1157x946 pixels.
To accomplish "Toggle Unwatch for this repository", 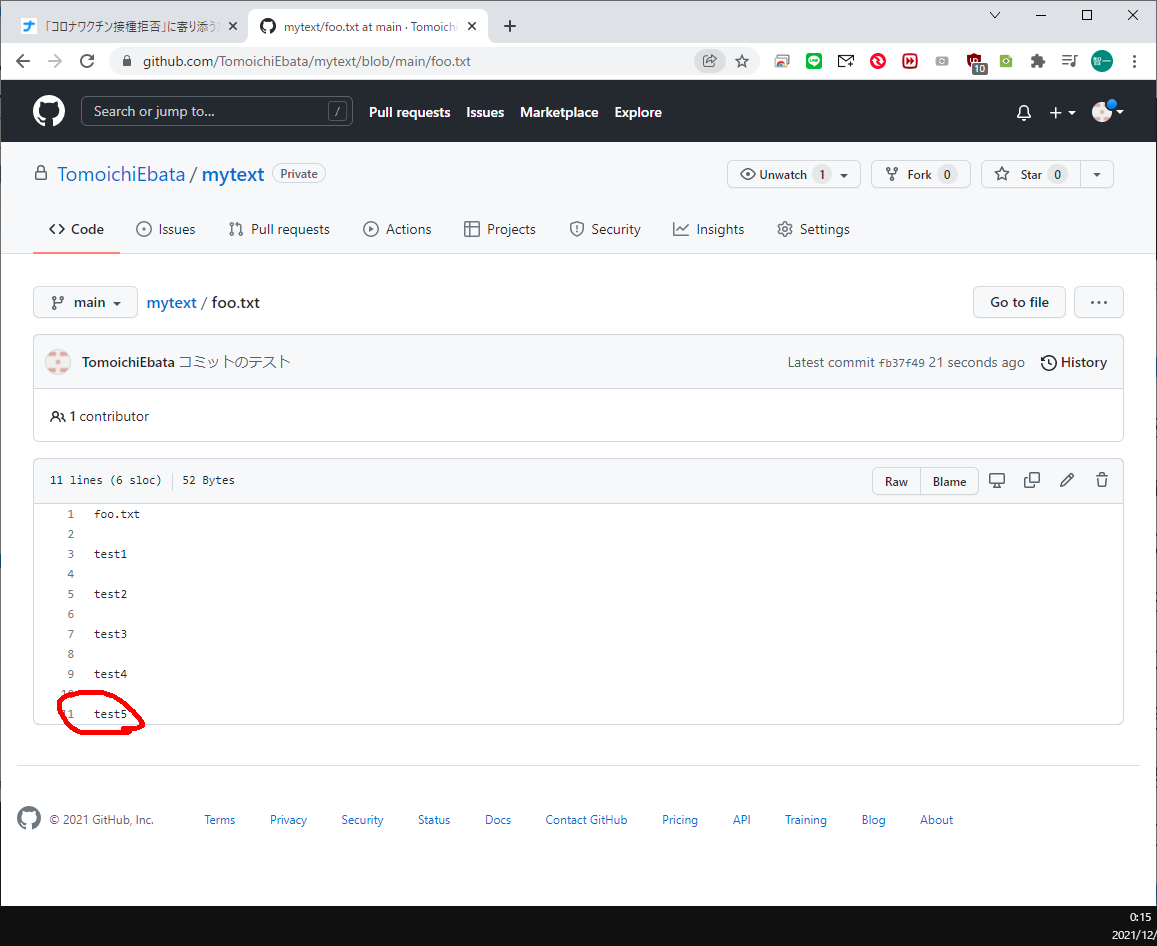I will pyautogui.click(x=782, y=175).
